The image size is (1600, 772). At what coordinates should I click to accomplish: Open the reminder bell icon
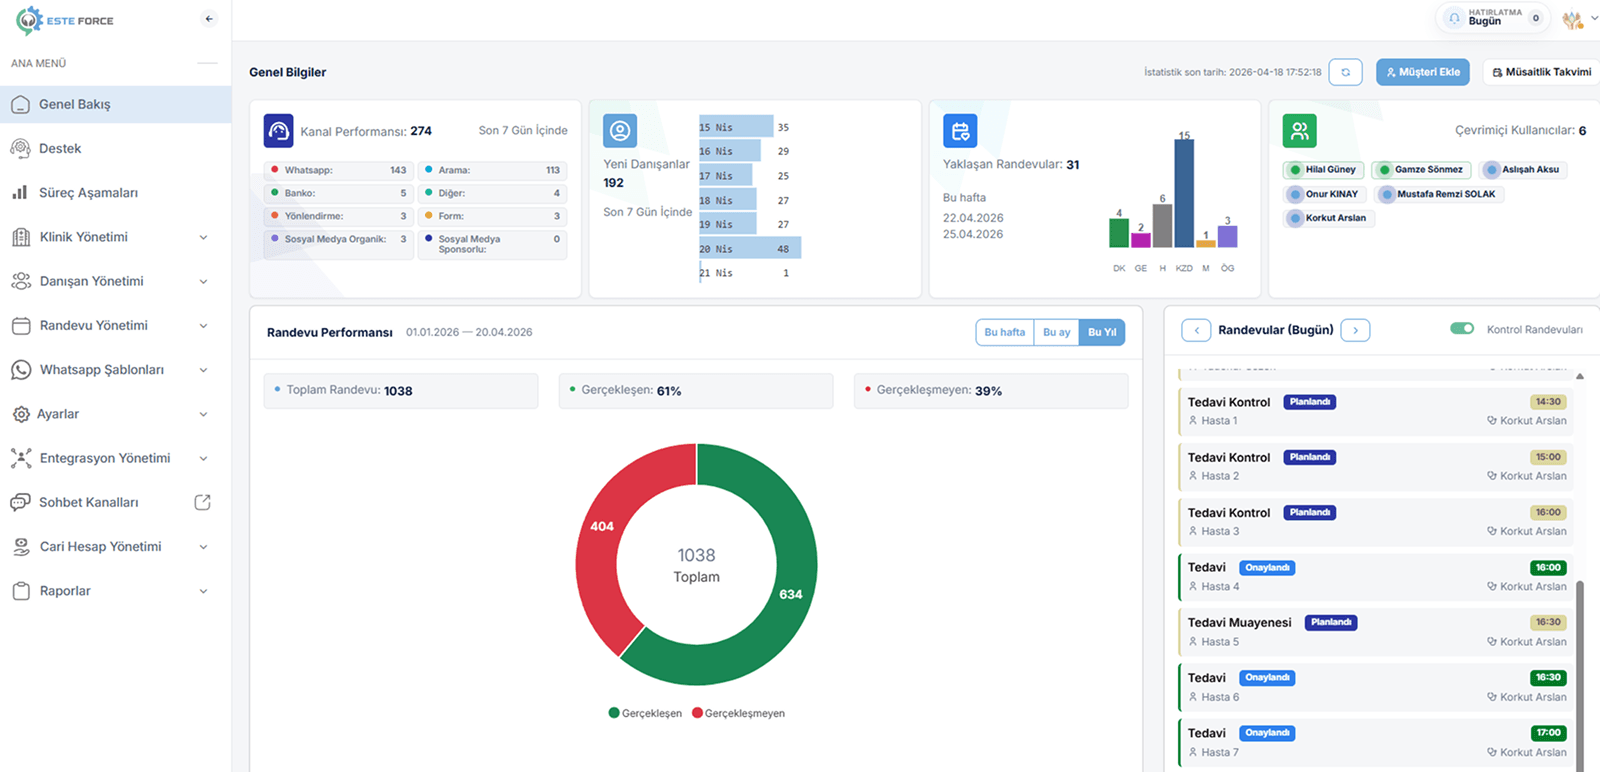click(x=1454, y=19)
